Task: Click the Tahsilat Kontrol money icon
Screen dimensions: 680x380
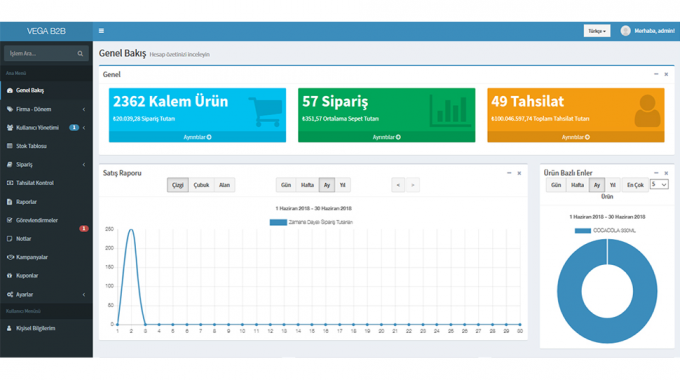Action: point(10,183)
